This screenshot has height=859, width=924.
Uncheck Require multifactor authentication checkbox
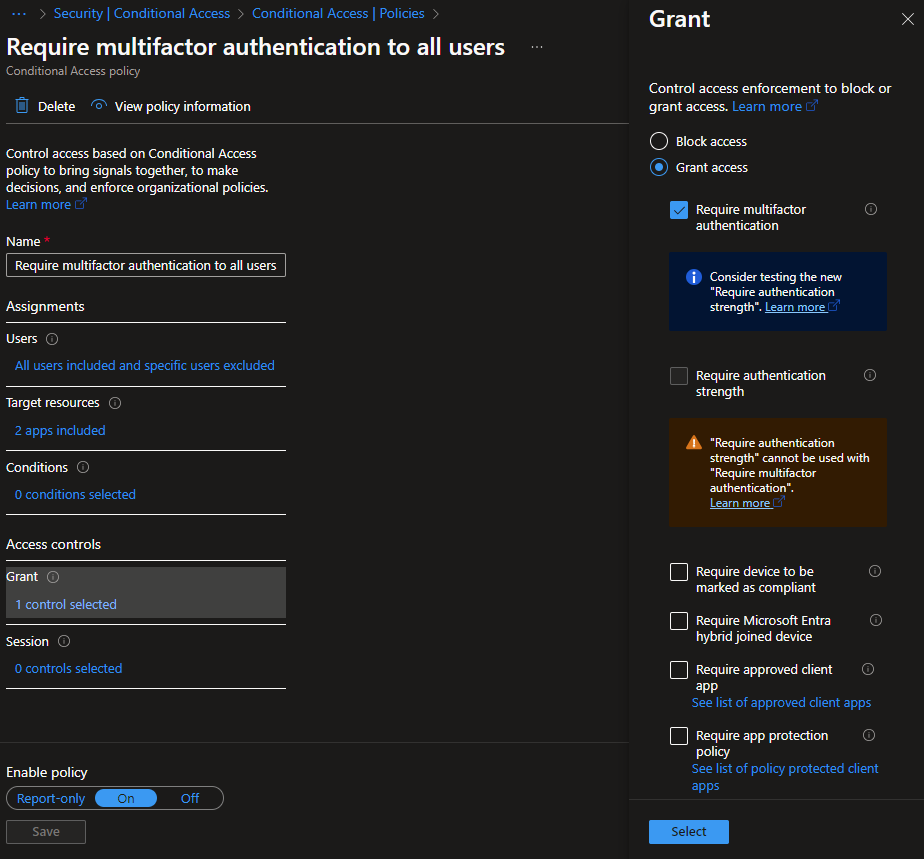[x=679, y=210]
